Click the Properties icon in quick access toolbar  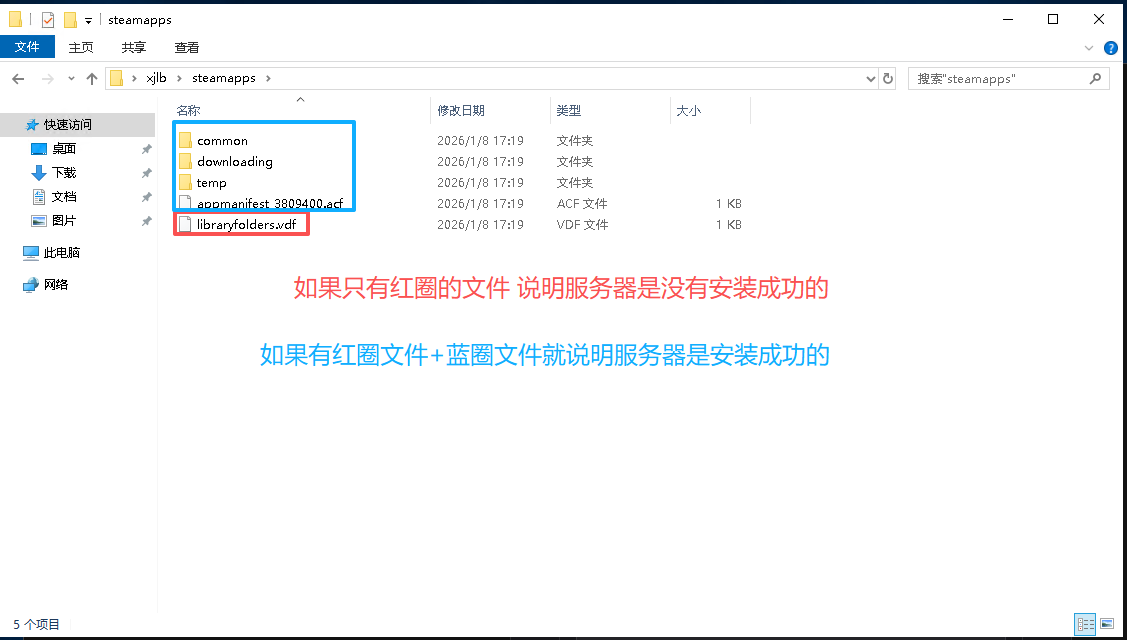[x=47, y=20]
